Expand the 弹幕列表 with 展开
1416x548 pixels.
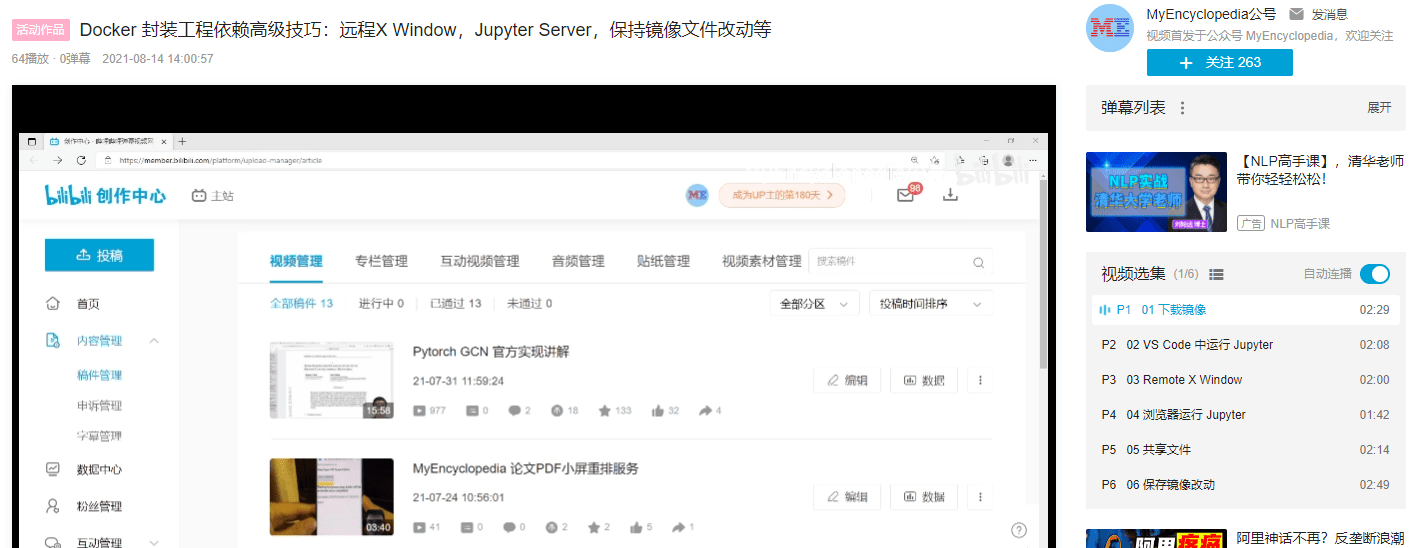coord(1379,108)
